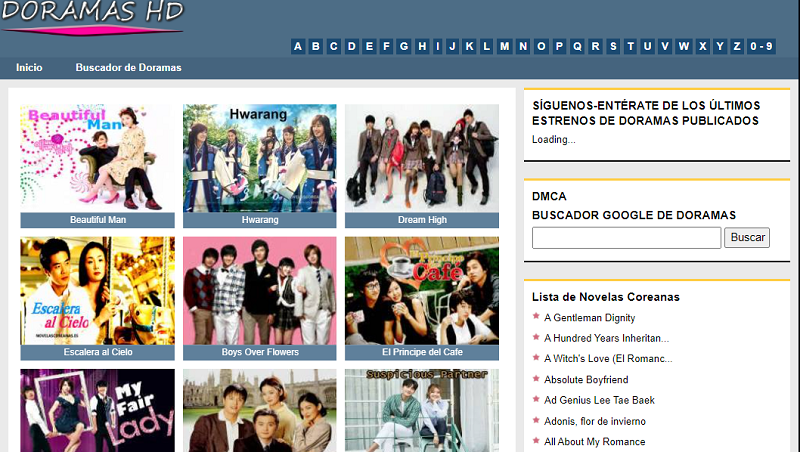
Task: Filter doramas by letter U
Action: [x=647, y=46]
